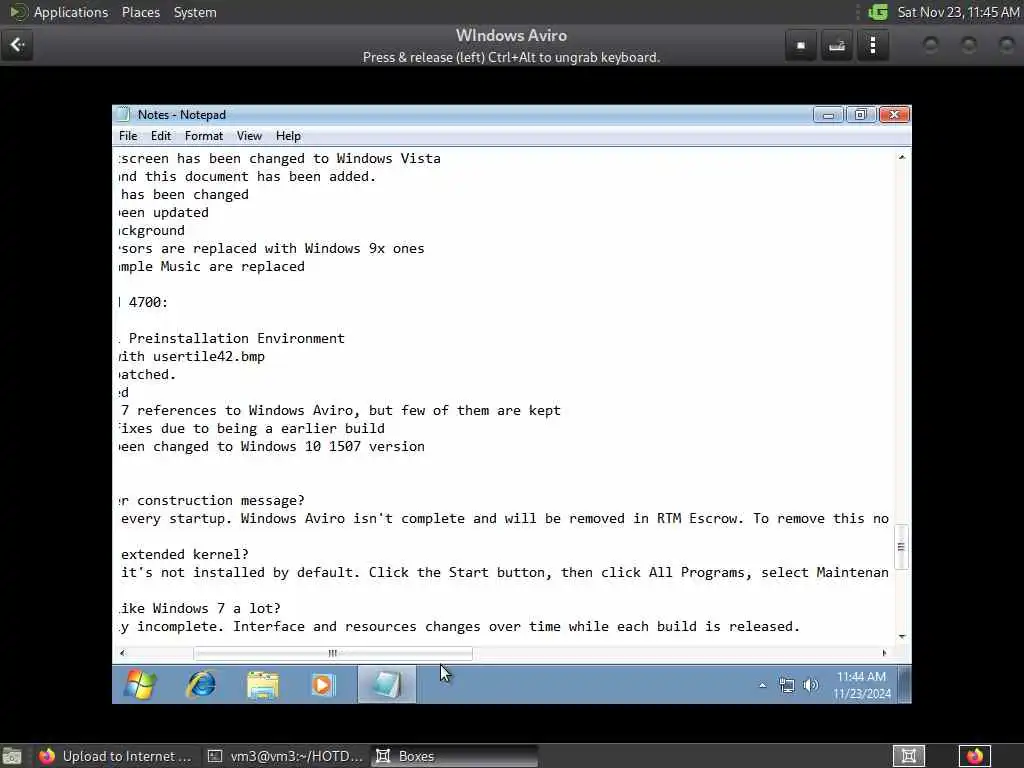This screenshot has width=1024, height=768.
Task: Click the Show desktop strip
Action: pyautogui.click(x=904, y=684)
